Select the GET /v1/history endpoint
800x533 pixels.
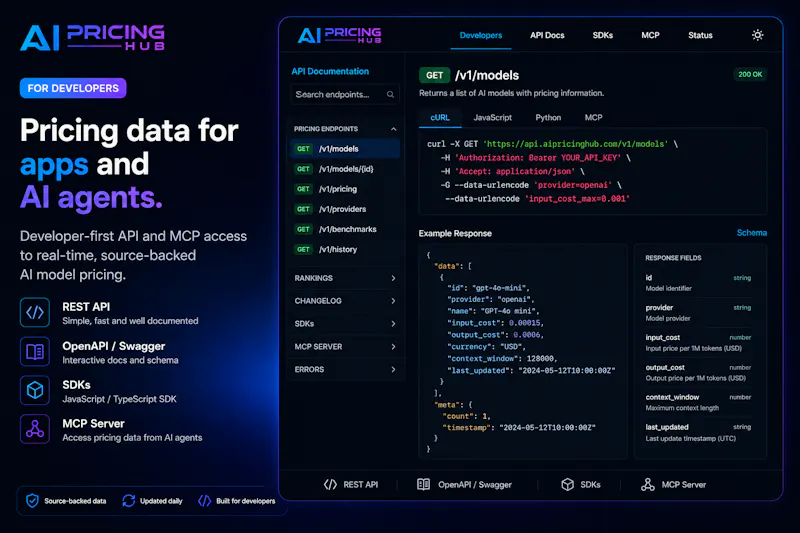(345, 249)
